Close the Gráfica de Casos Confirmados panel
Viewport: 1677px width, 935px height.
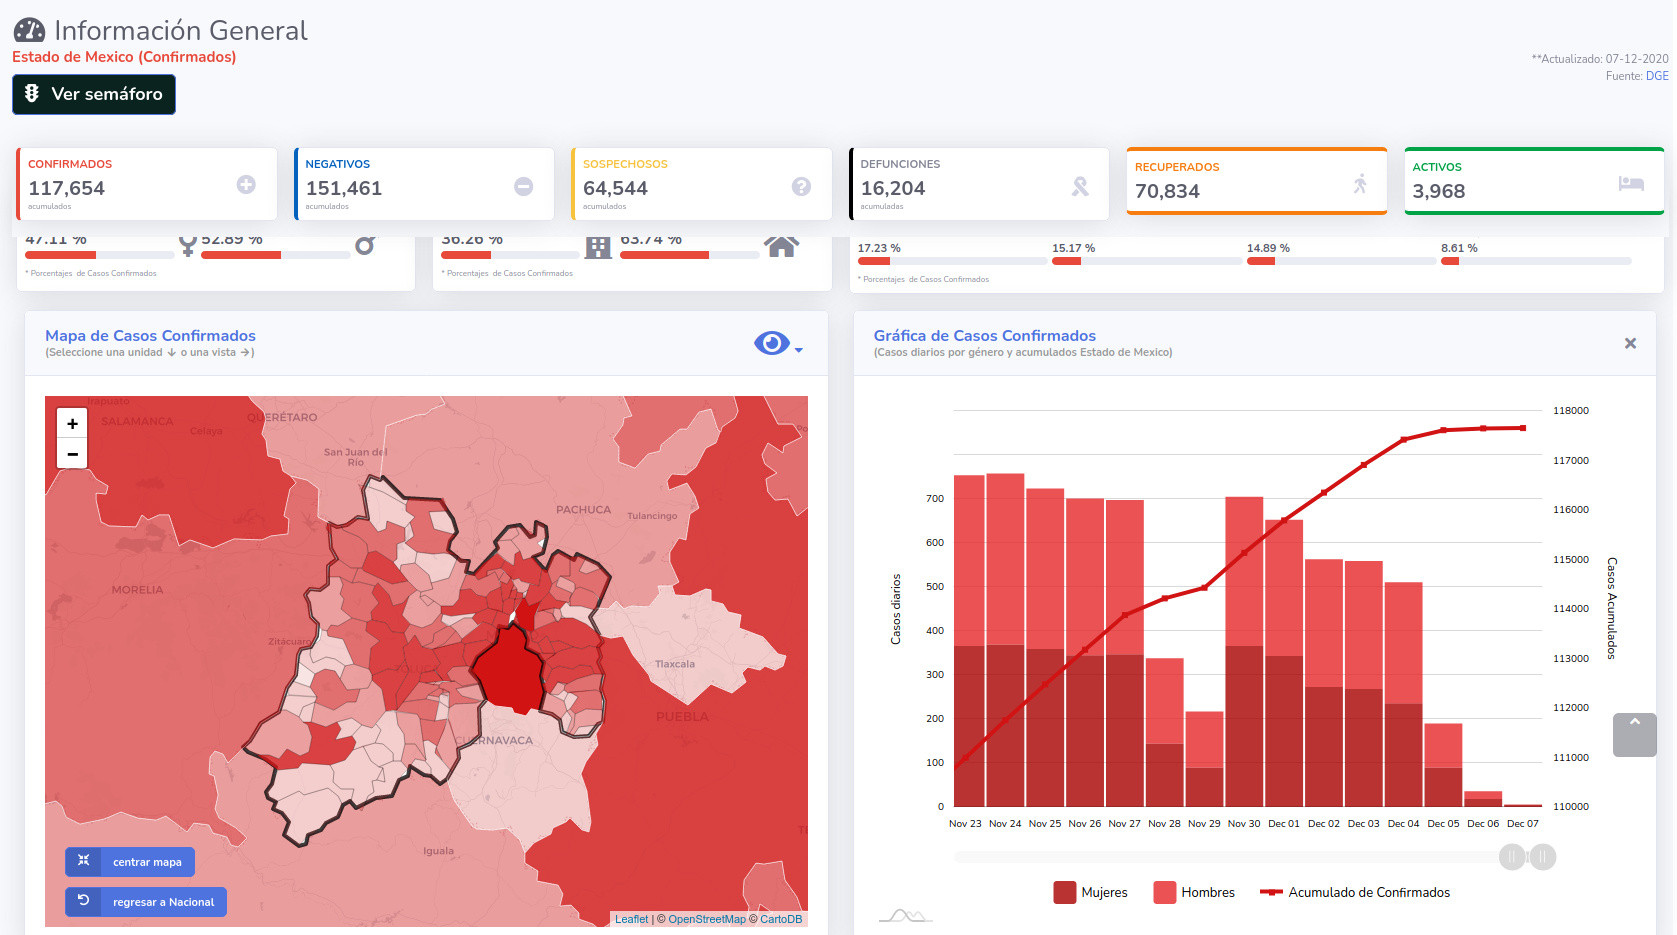click(x=1630, y=343)
